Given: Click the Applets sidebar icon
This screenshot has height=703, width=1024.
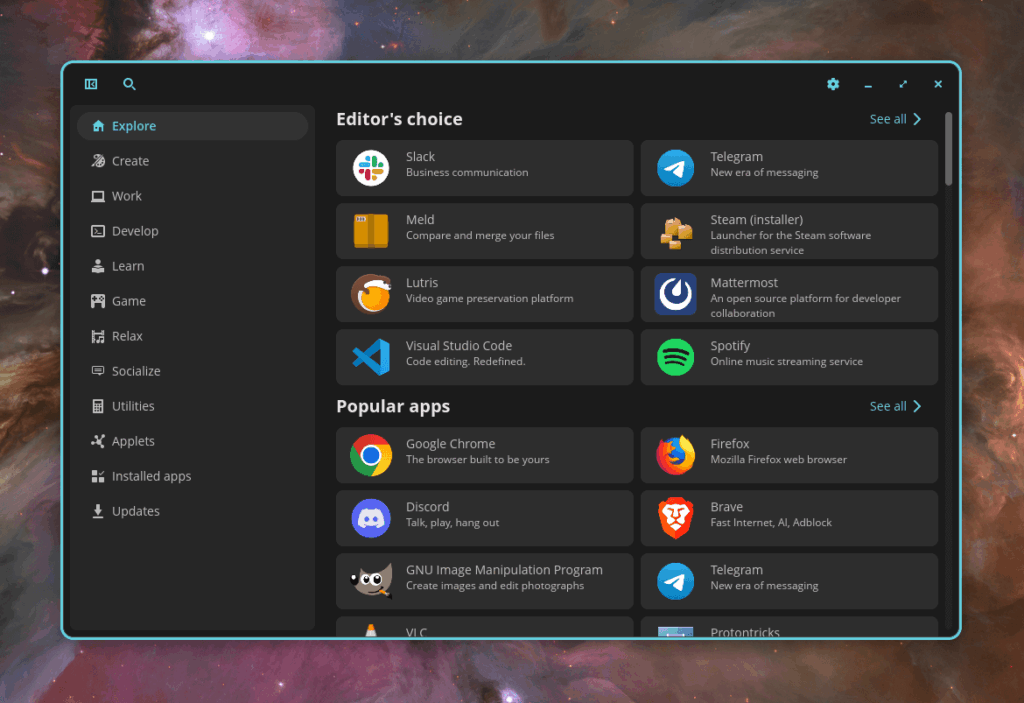Looking at the screenshot, I should [x=98, y=441].
